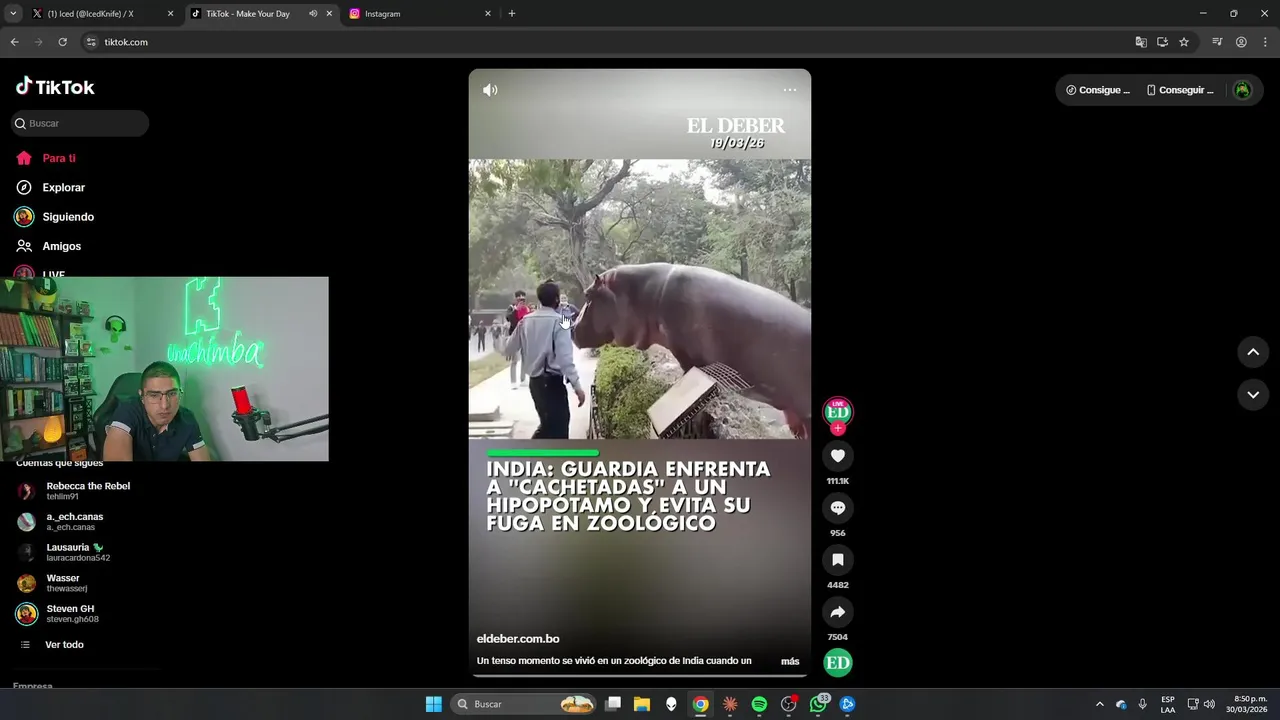Click the TikTok Buscar search field
This screenshot has width=1280, height=720.
click(x=80, y=123)
